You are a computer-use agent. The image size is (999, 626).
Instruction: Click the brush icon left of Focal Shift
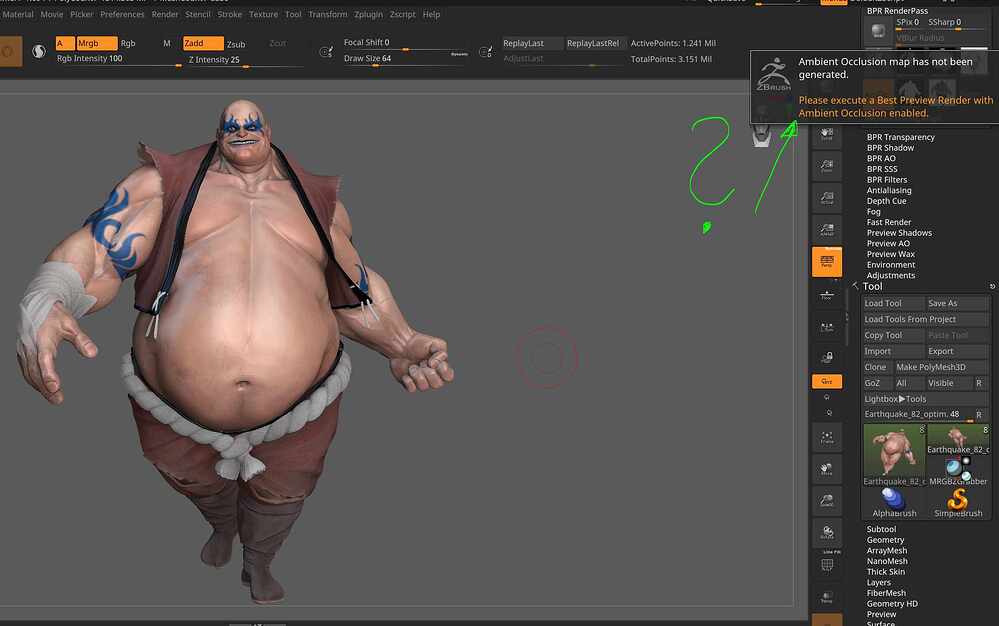coord(326,52)
